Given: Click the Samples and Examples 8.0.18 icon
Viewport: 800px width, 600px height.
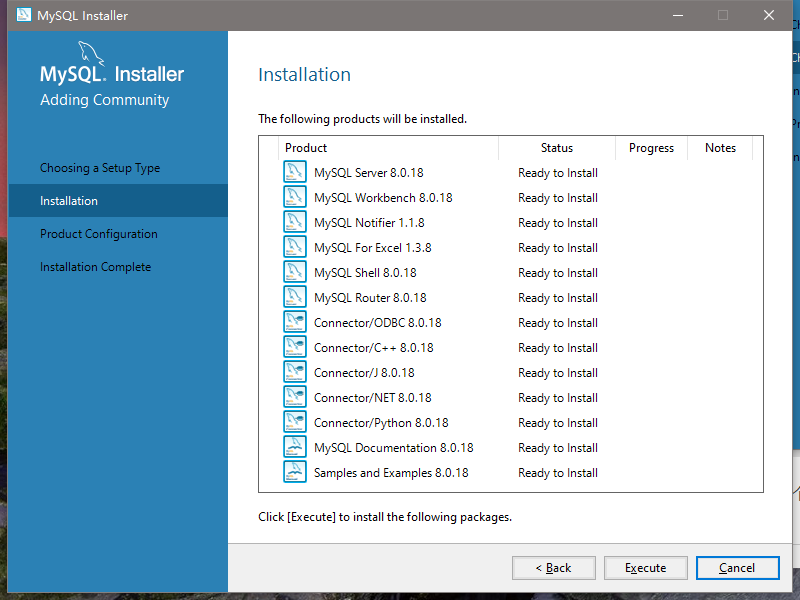Looking at the screenshot, I should [x=295, y=472].
